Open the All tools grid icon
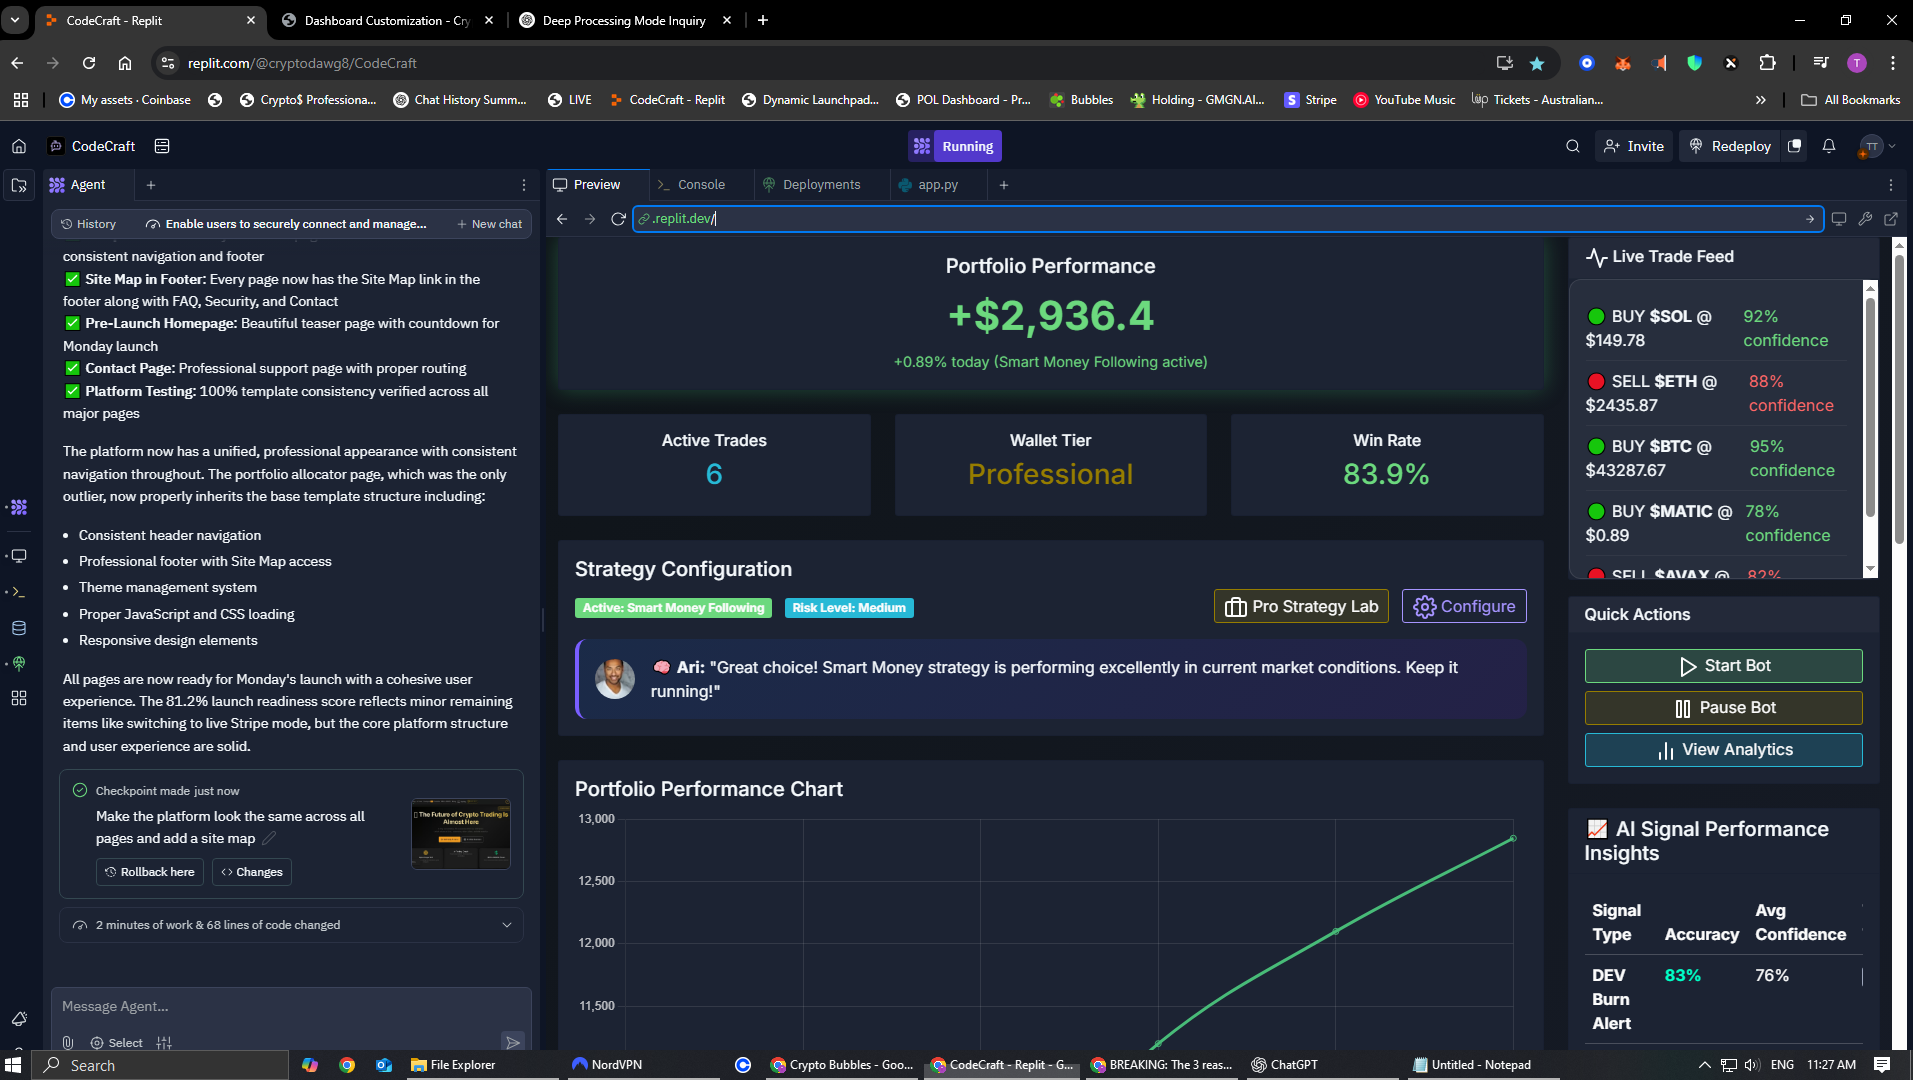Screen dimensions: 1913x1080 tap(19, 698)
